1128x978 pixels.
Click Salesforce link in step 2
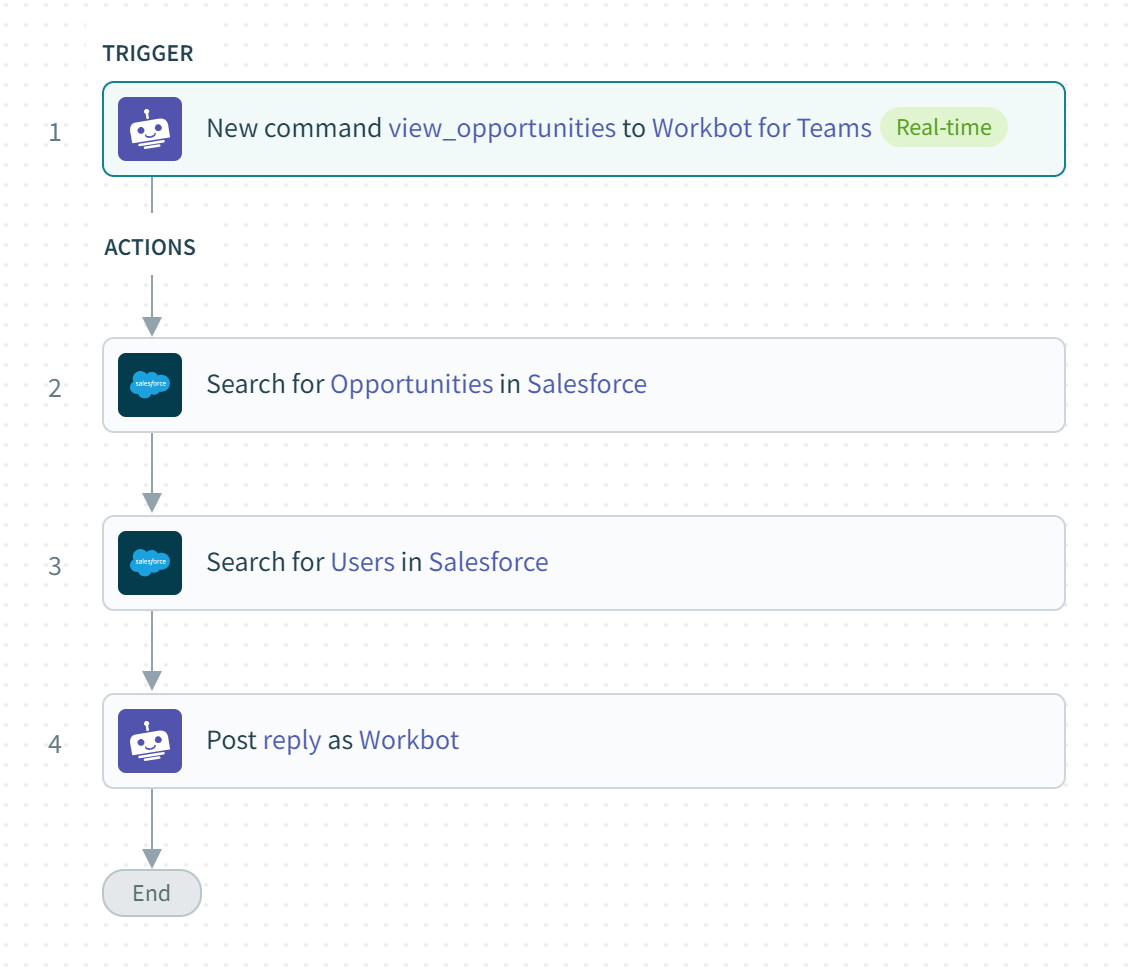coord(587,384)
